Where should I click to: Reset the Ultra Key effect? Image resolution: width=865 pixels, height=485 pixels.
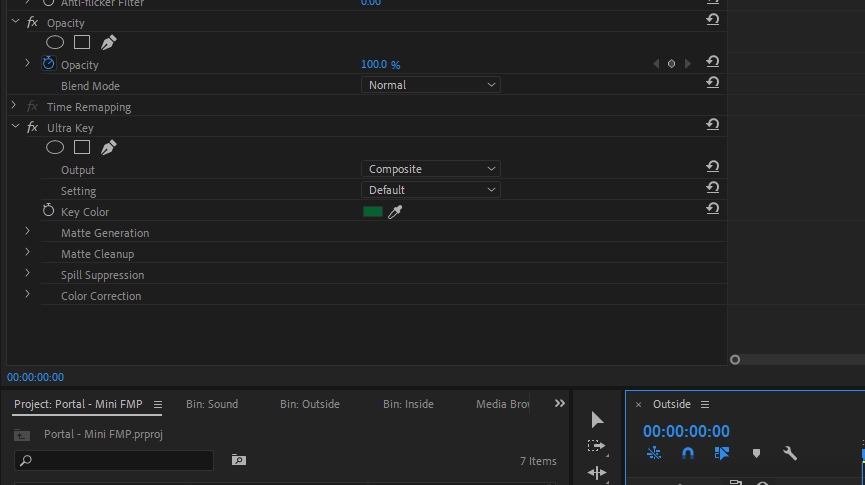pos(713,125)
